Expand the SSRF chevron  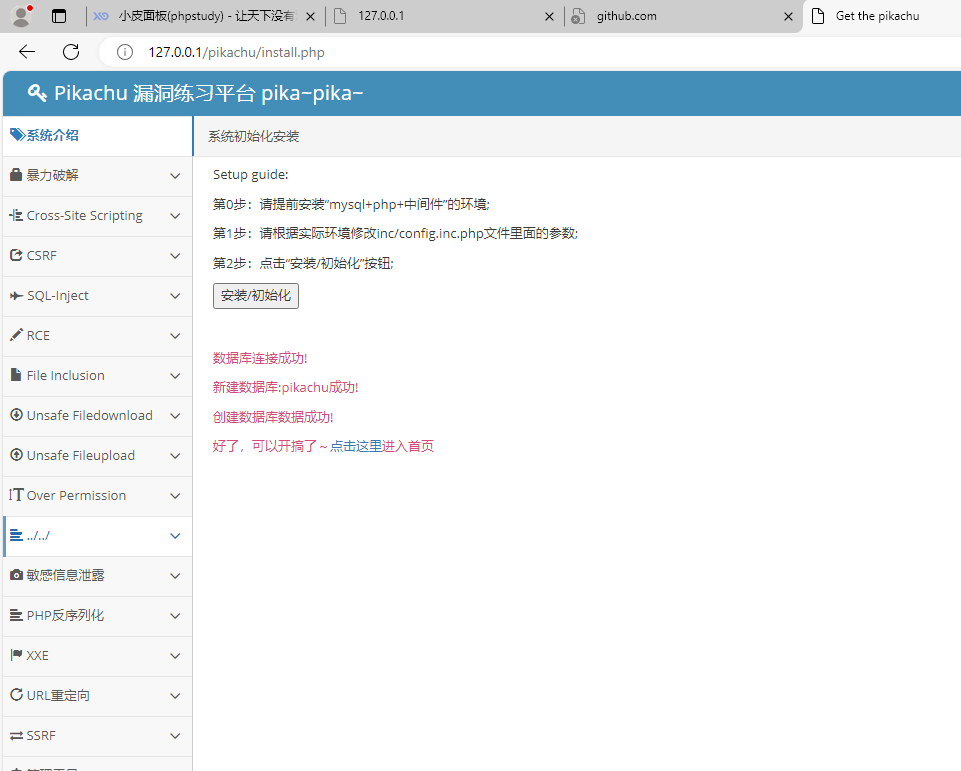tap(175, 735)
